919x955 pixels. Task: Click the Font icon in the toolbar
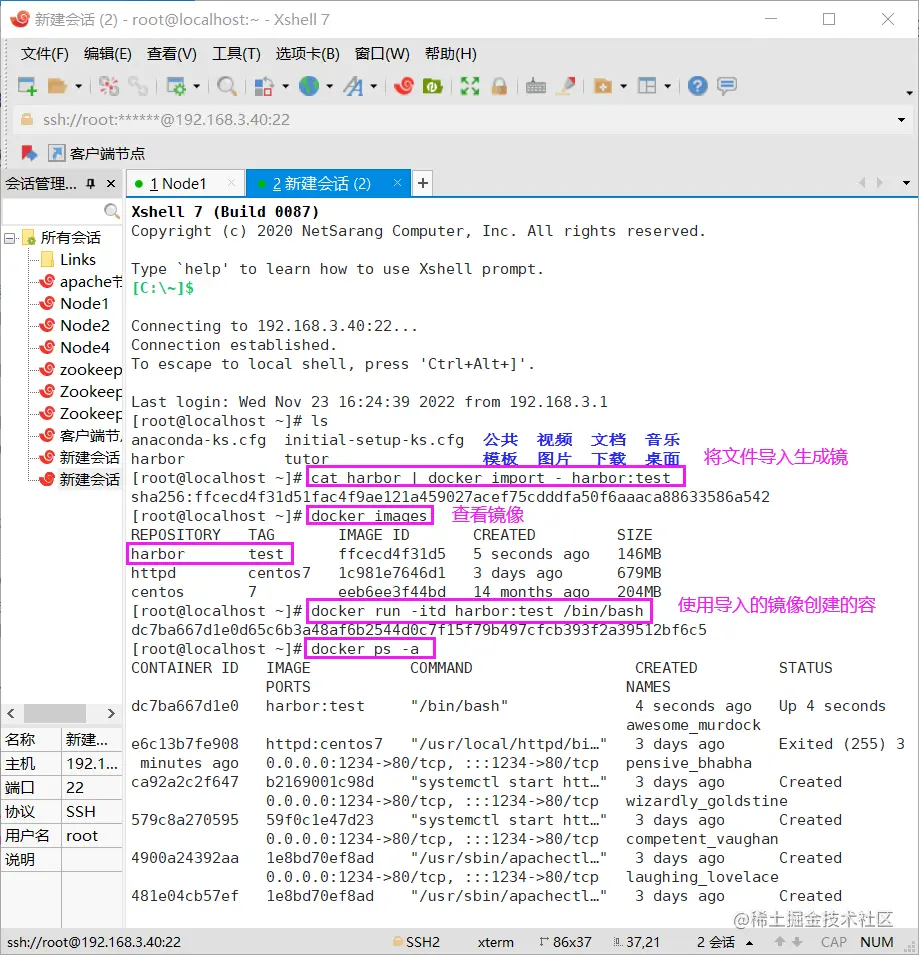point(353,86)
